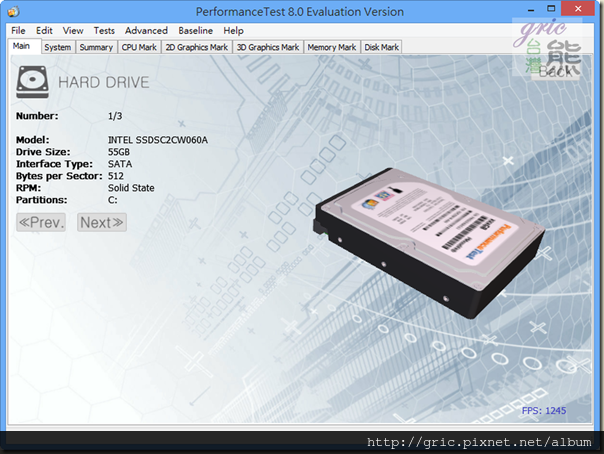The height and width of the screenshot is (454, 604).
Task: Open the Edit menu
Action: click(x=44, y=30)
